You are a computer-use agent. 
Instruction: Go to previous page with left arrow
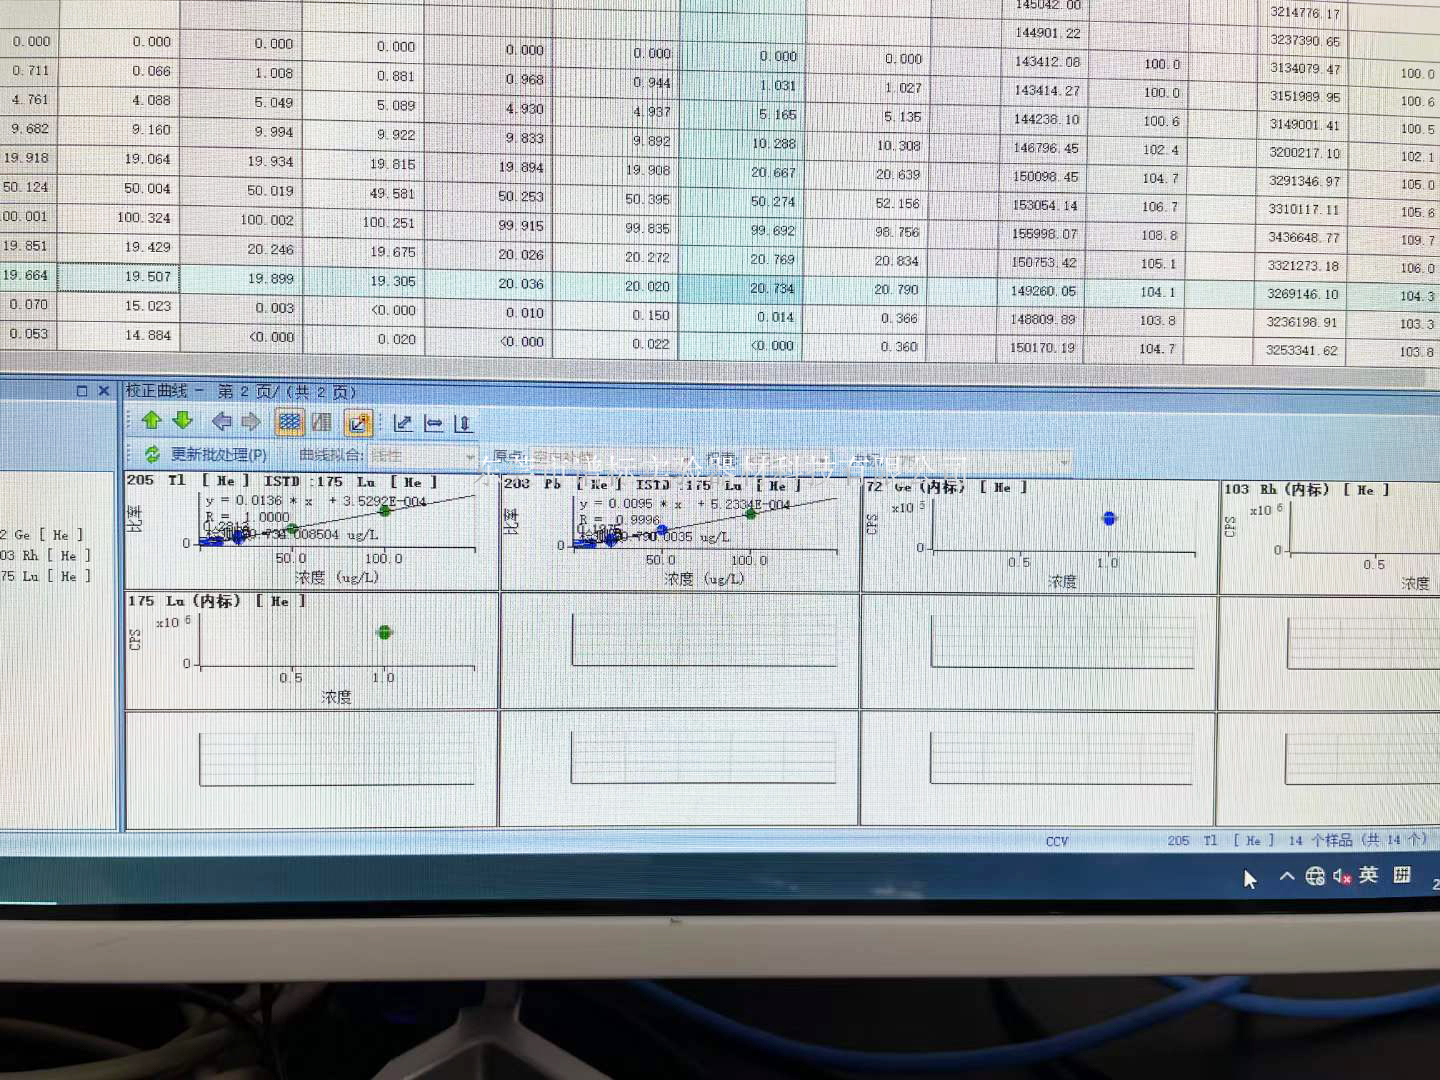point(221,422)
